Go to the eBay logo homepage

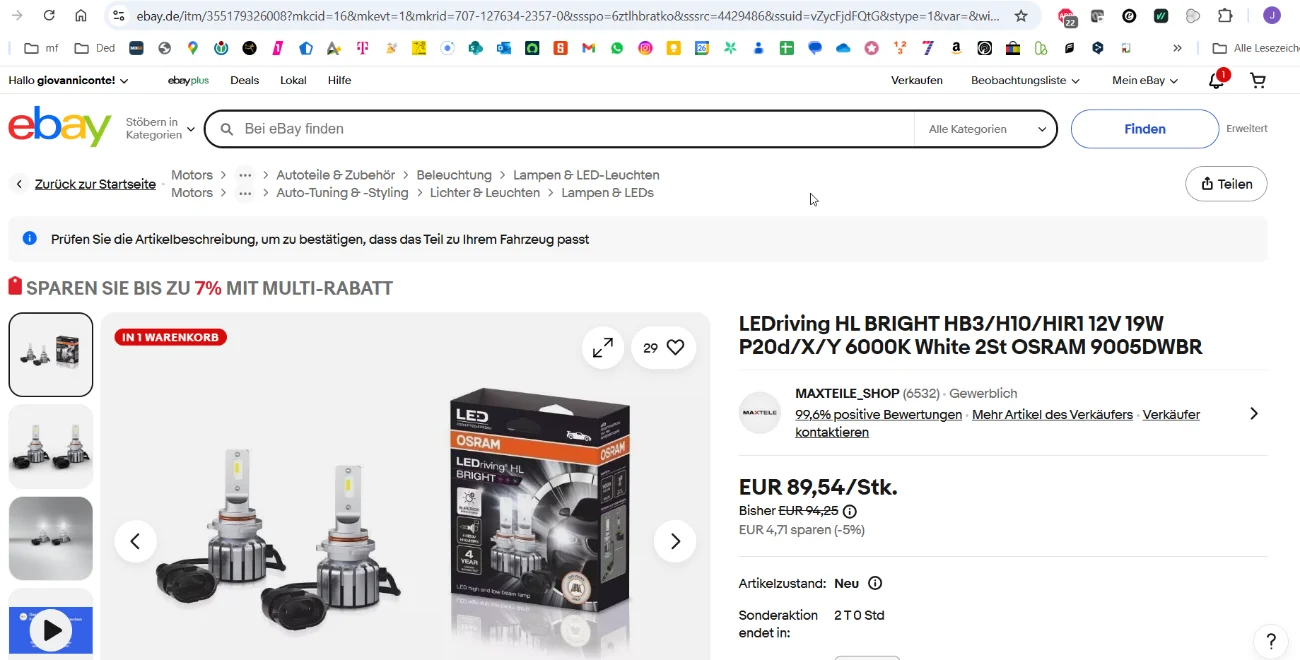[60, 127]
